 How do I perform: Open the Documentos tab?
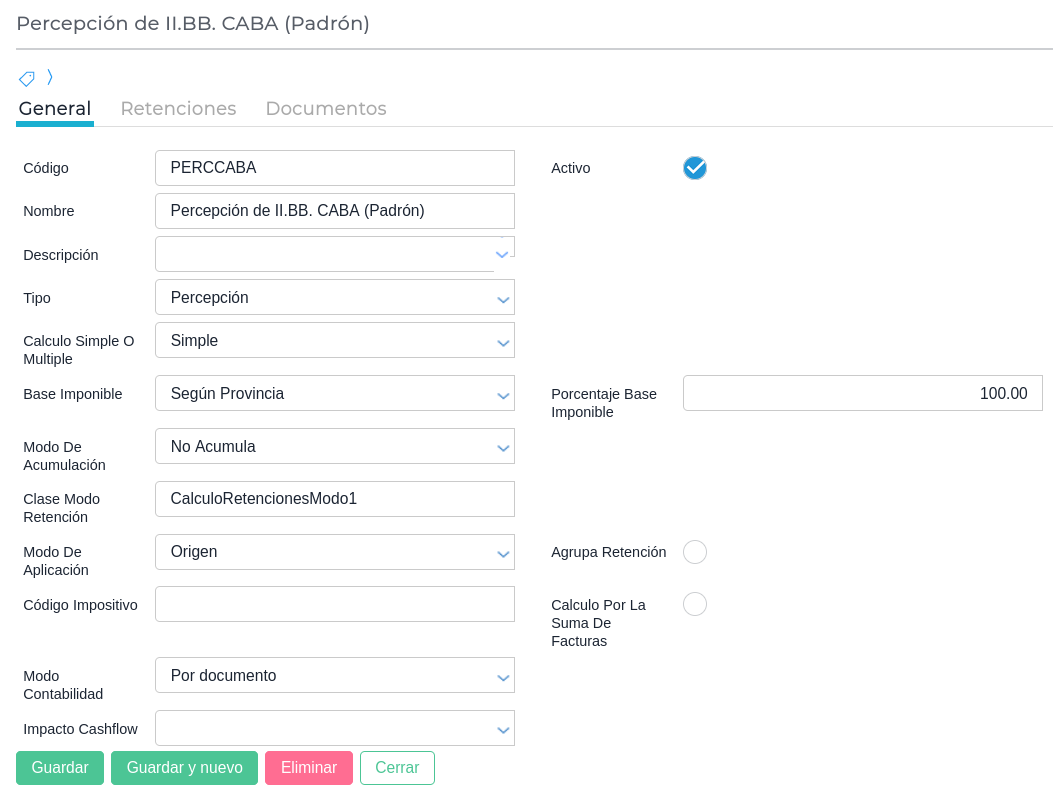click(325, 109)
